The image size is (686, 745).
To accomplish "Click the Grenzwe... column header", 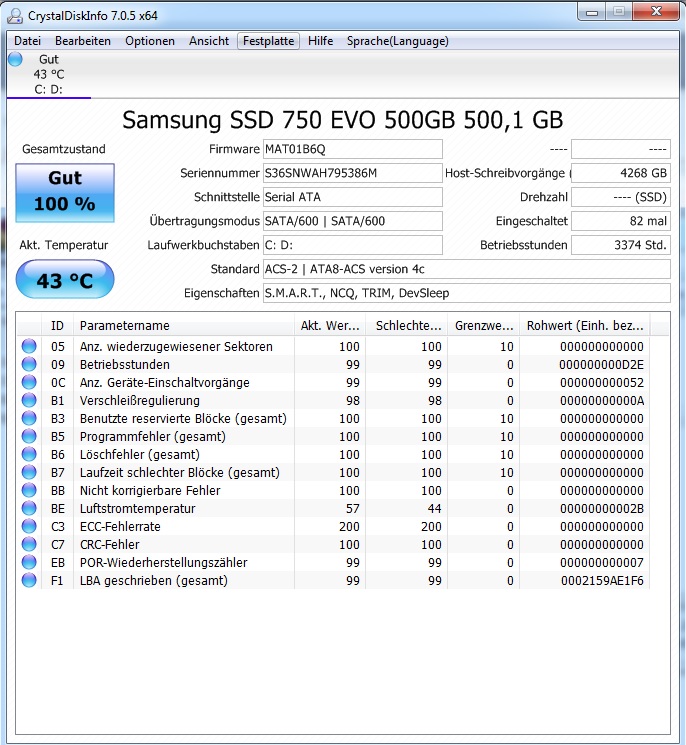I will click(484, 326).
